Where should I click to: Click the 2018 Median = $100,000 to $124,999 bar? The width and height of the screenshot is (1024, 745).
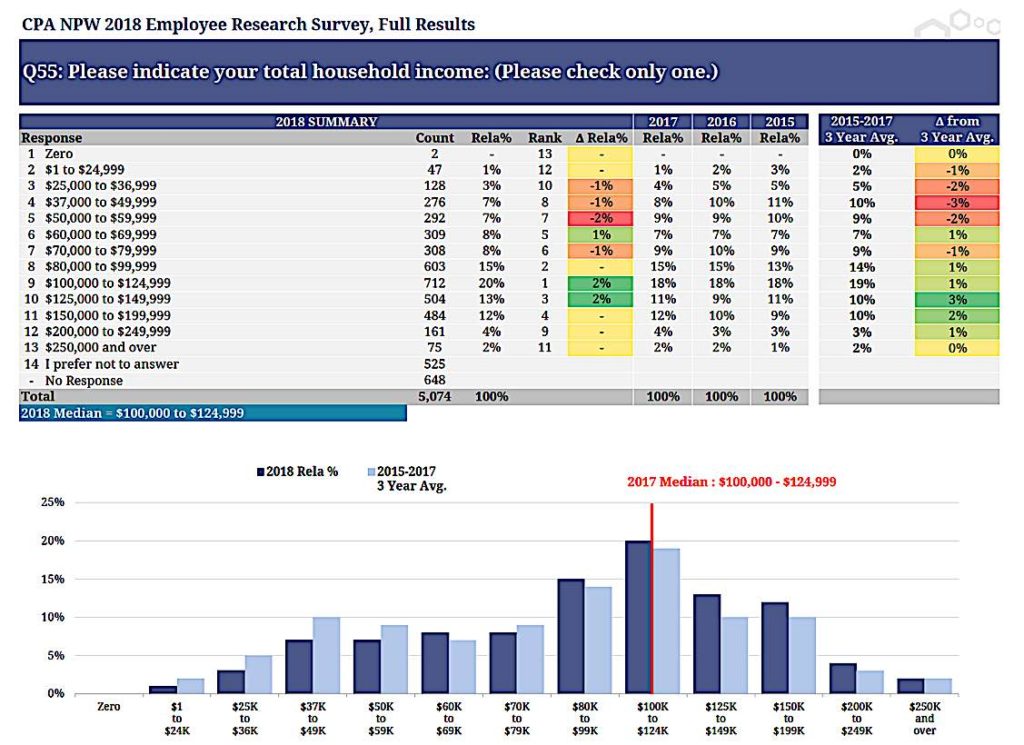[x=212, y=413]
